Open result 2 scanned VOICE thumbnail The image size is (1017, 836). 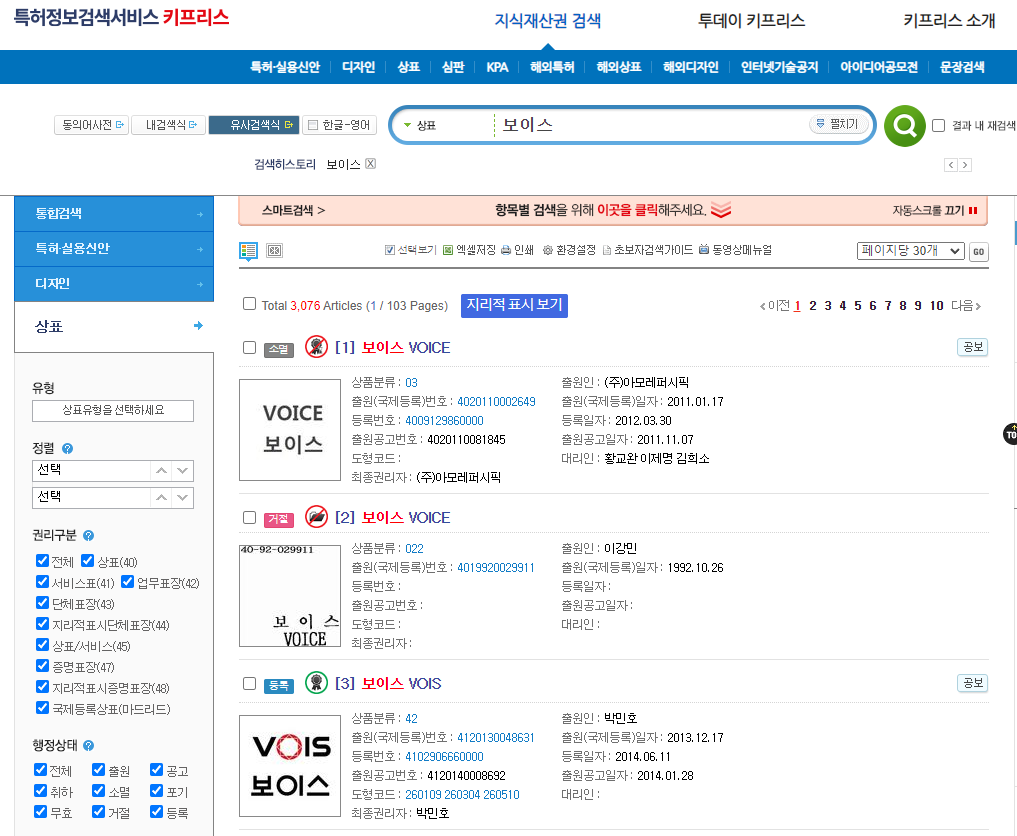tap(290, 596)
